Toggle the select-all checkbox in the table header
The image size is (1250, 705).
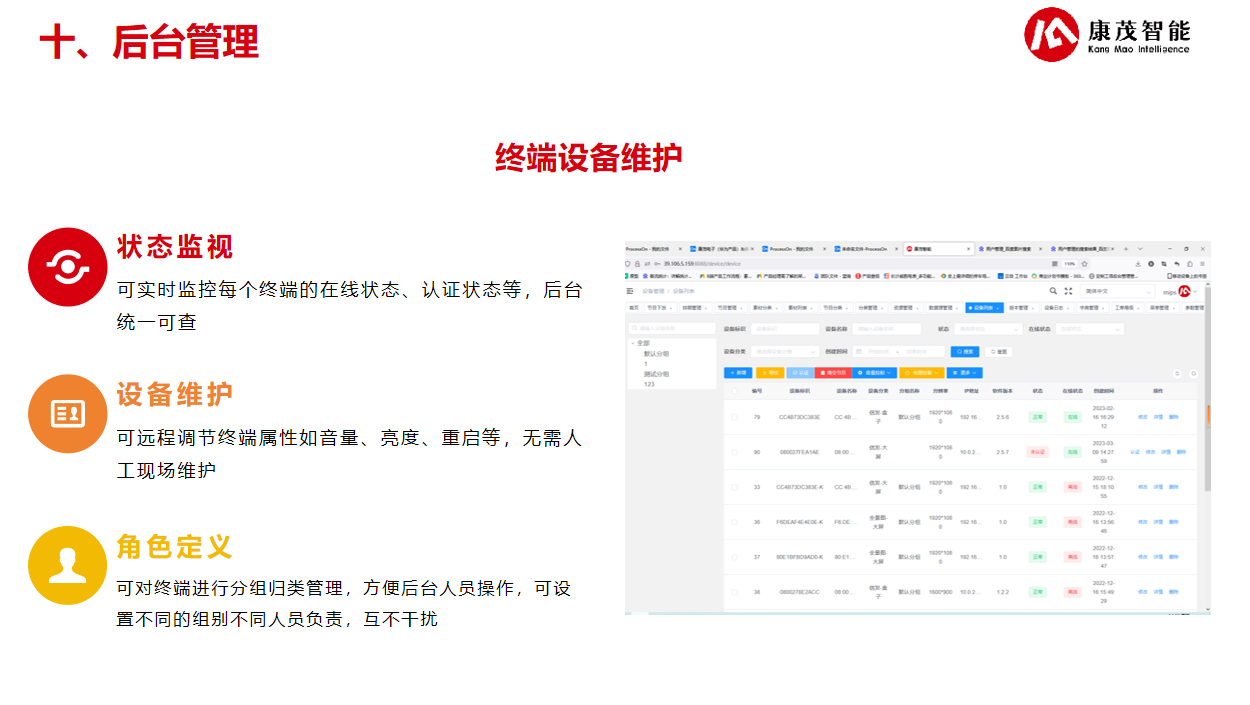735,391
